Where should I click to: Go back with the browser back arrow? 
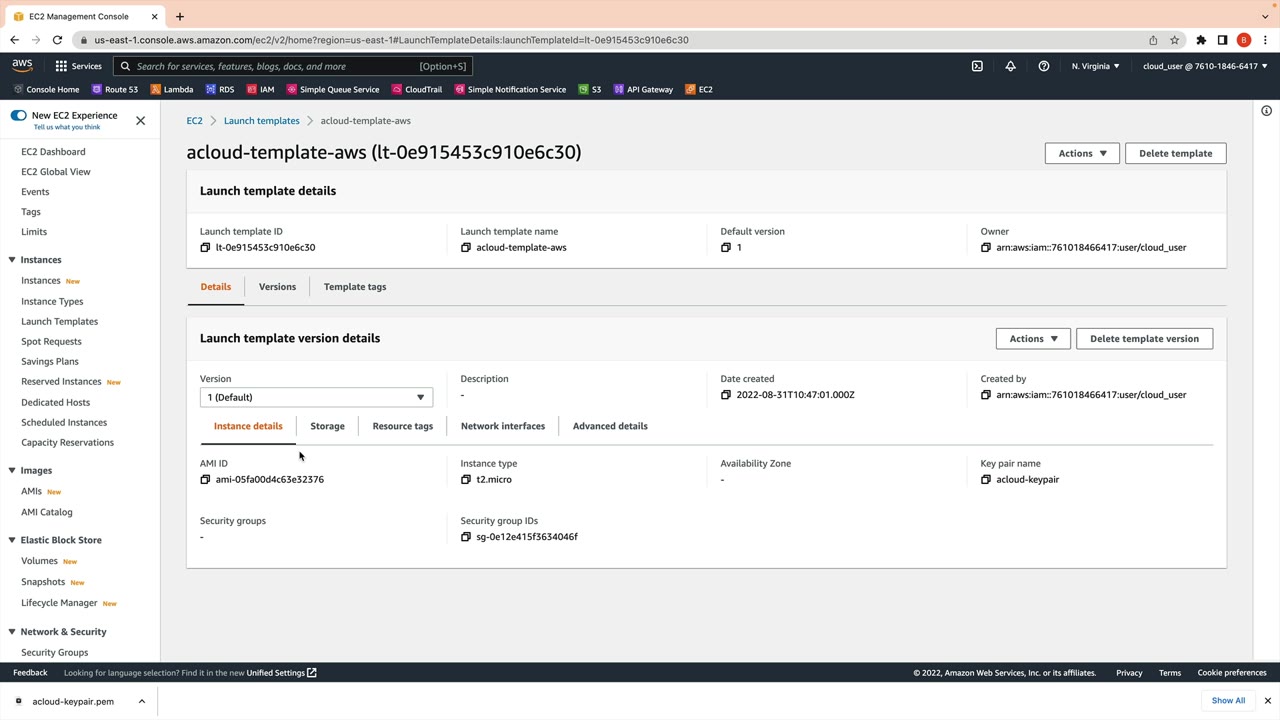click(14, 40)
